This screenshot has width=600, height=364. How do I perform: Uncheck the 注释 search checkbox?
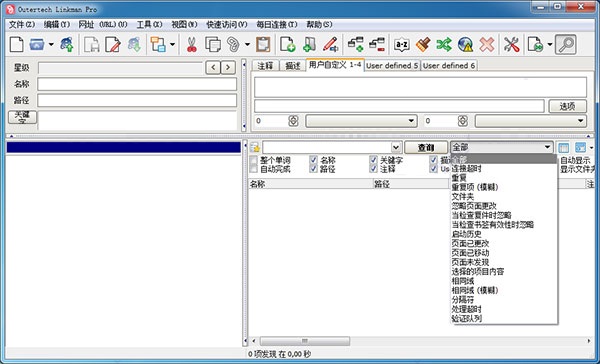coord(373,169)
